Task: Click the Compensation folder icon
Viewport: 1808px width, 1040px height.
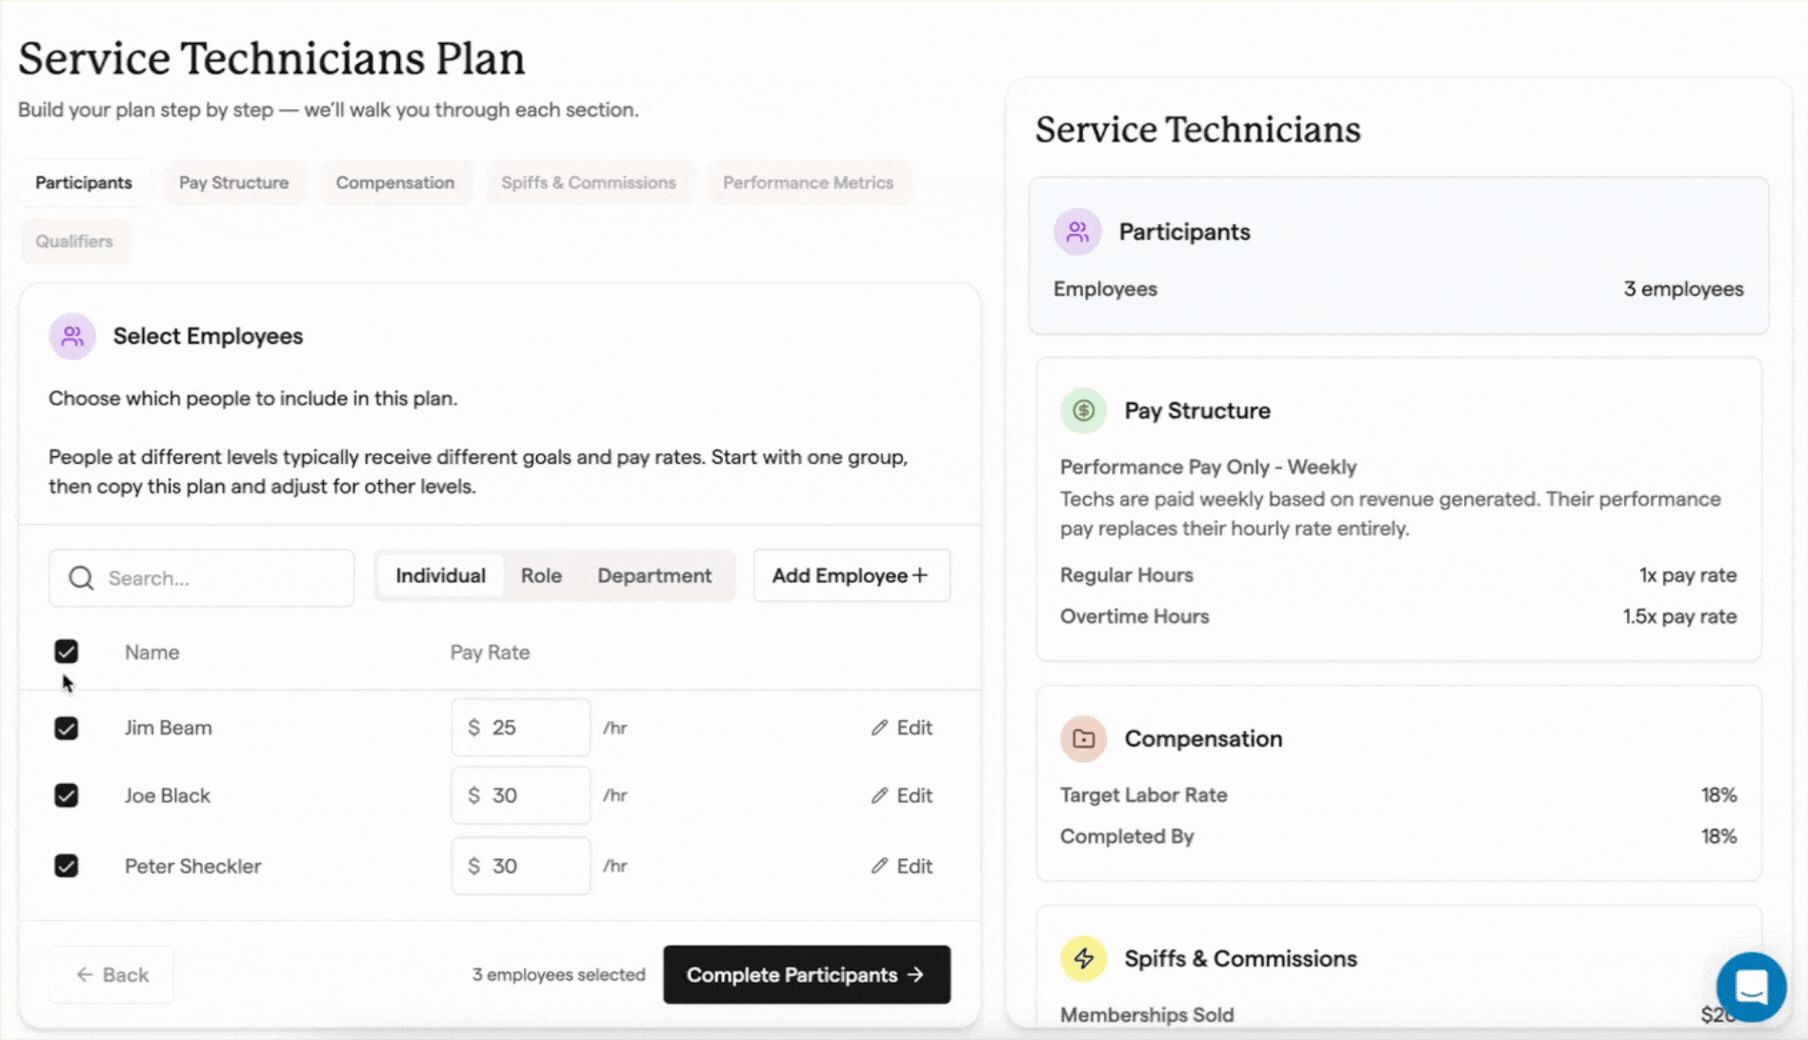Action: click(x=1083, y=739)
